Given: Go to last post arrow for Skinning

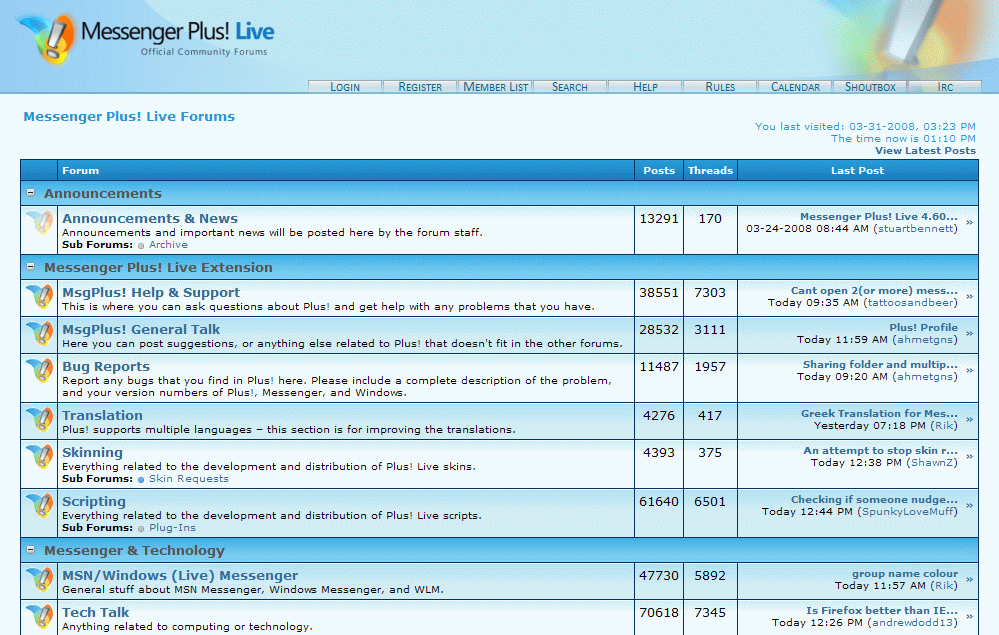Looking at the screenshot, I should click(969, 457).
